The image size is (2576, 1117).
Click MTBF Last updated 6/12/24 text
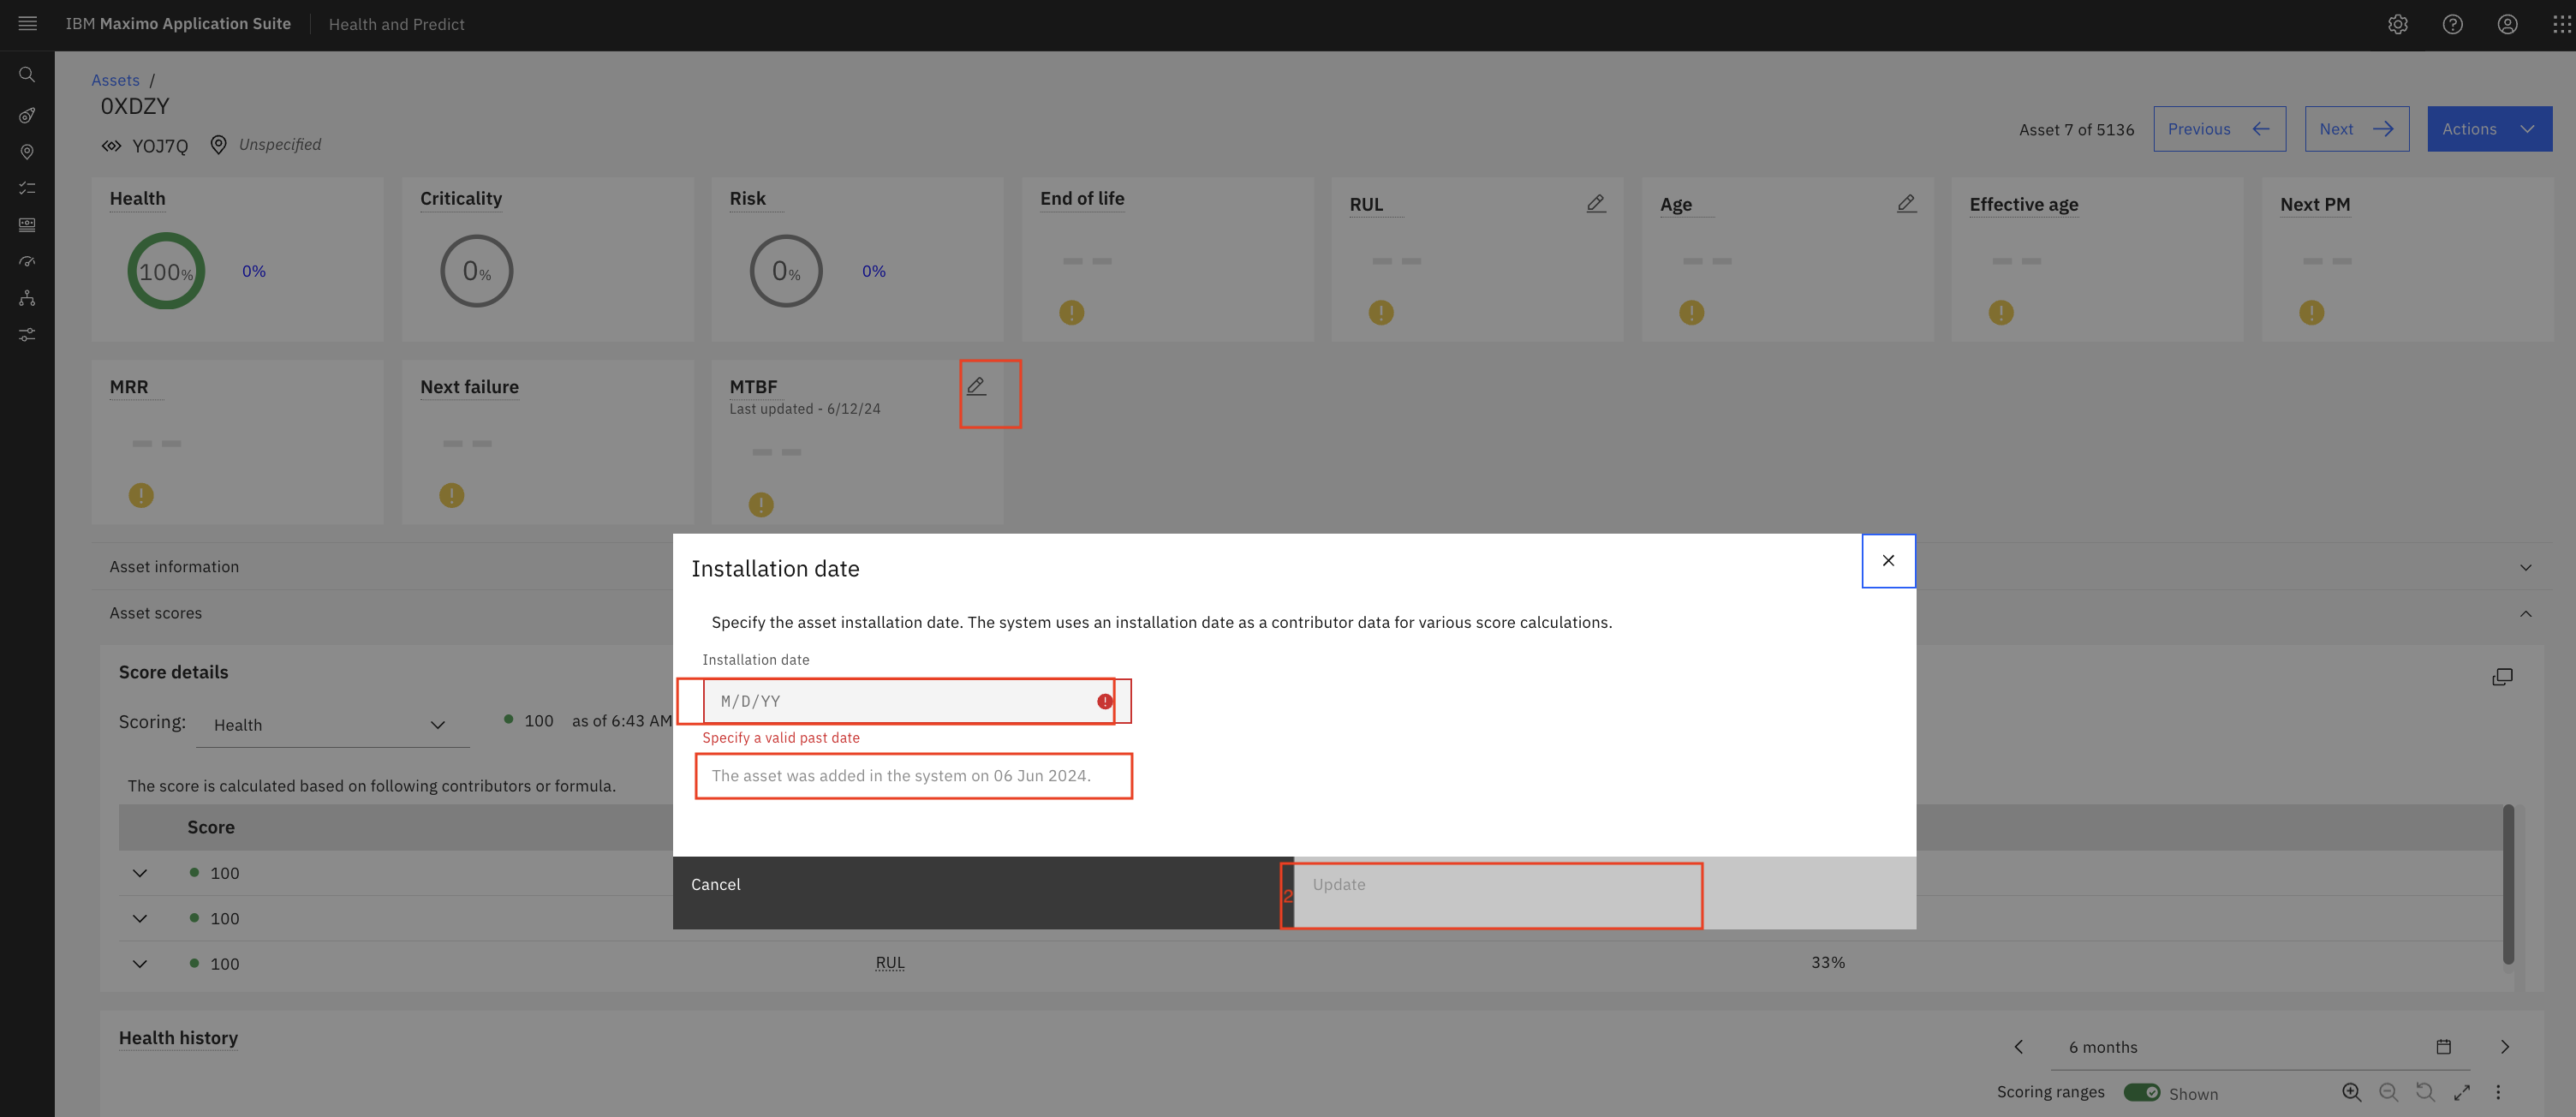click(x=804, y=409)
